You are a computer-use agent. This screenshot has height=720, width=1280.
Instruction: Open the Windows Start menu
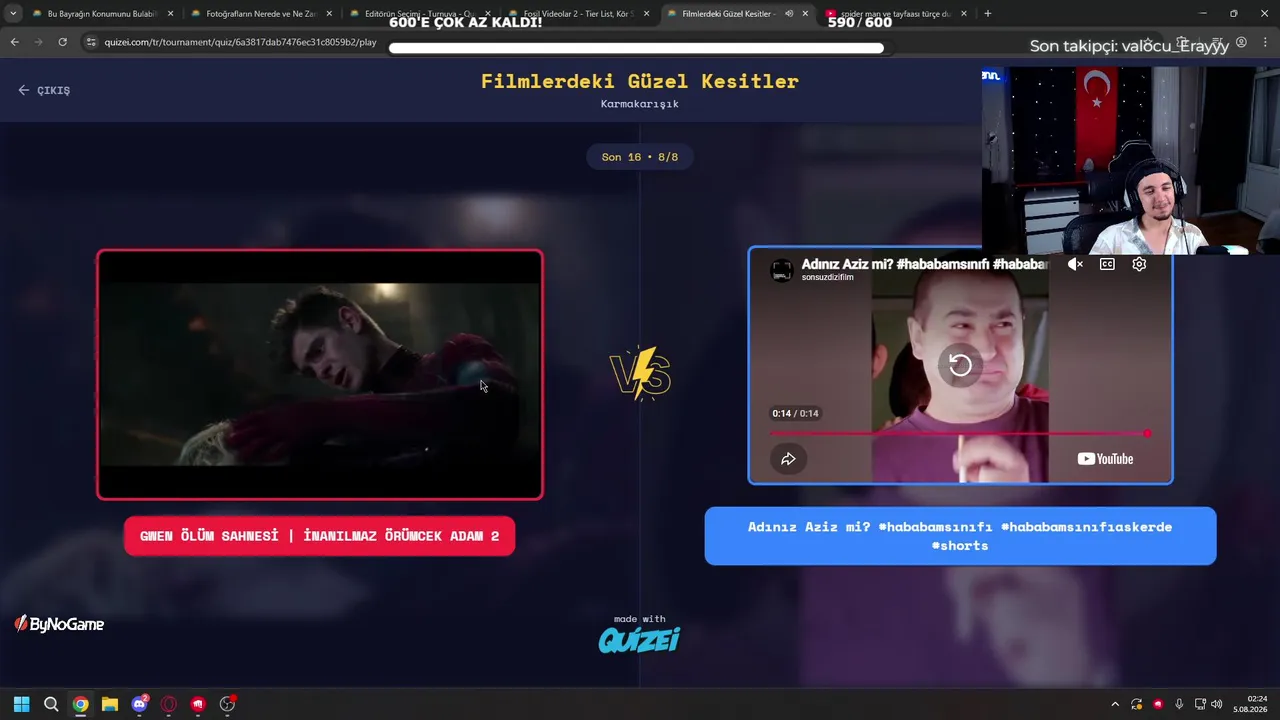(x=21, y=704)
